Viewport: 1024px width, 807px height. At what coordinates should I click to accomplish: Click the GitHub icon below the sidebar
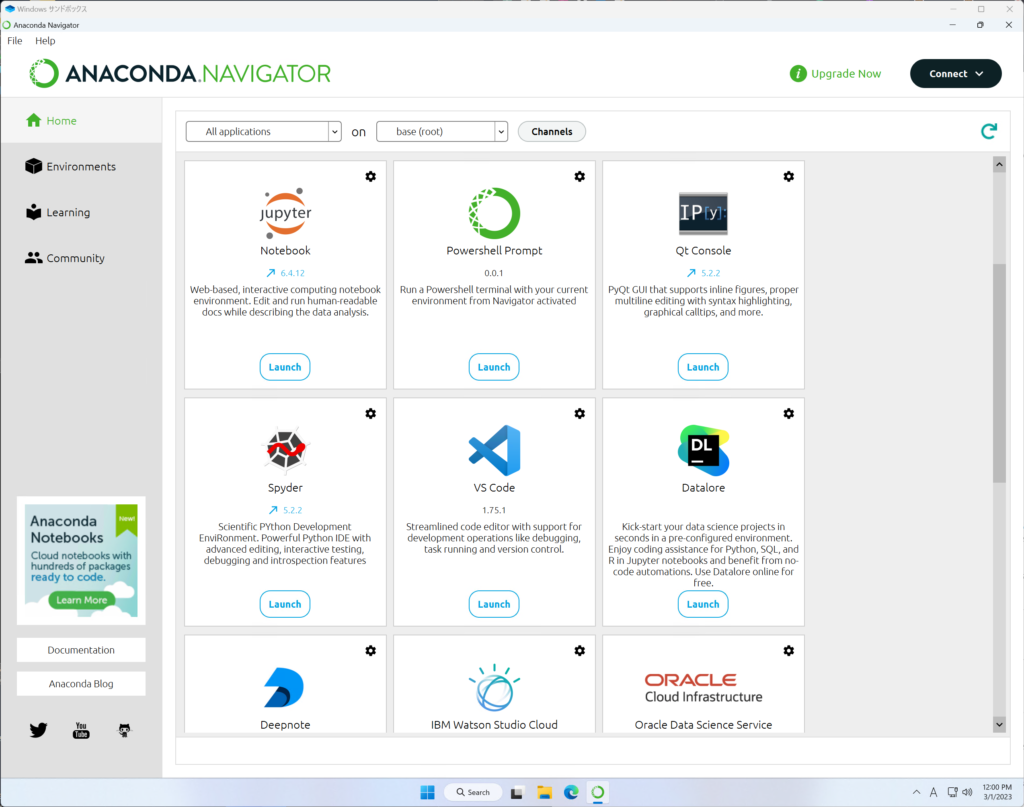pos(123,730)
